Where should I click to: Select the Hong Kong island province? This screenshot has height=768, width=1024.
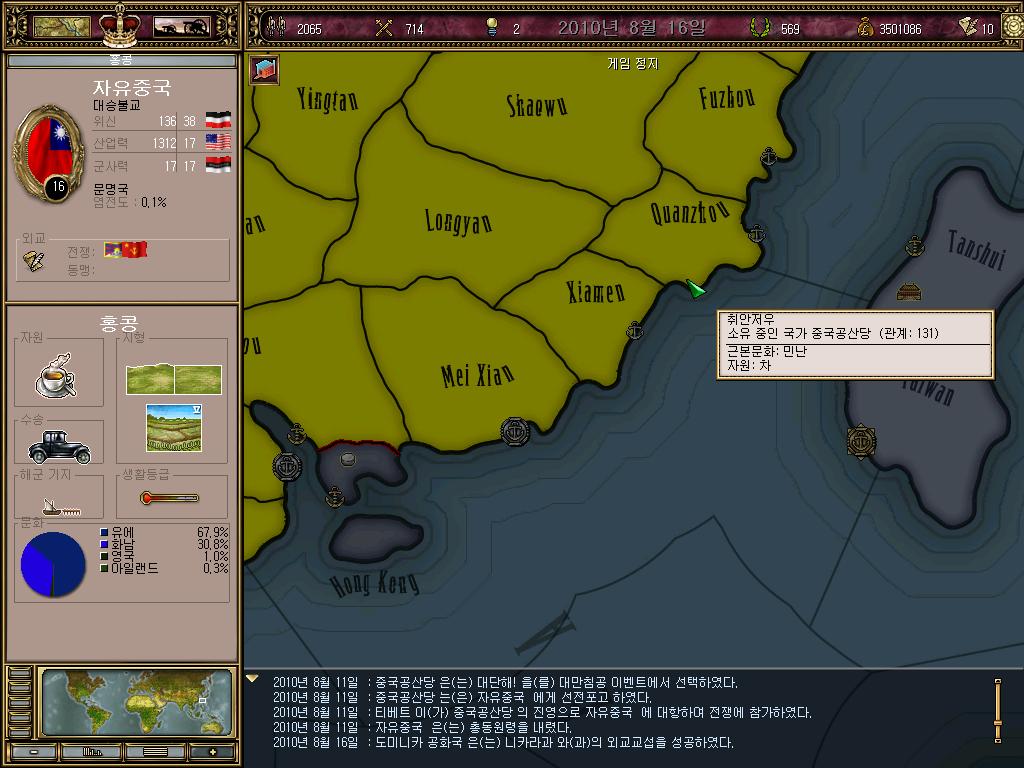tap(377, 537)
